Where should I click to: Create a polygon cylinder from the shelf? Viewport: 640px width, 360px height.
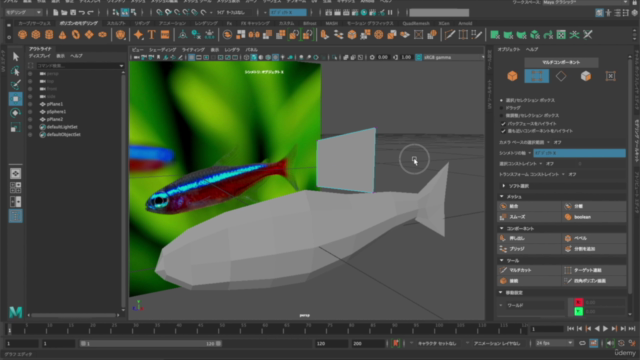[x=49, y=35]
